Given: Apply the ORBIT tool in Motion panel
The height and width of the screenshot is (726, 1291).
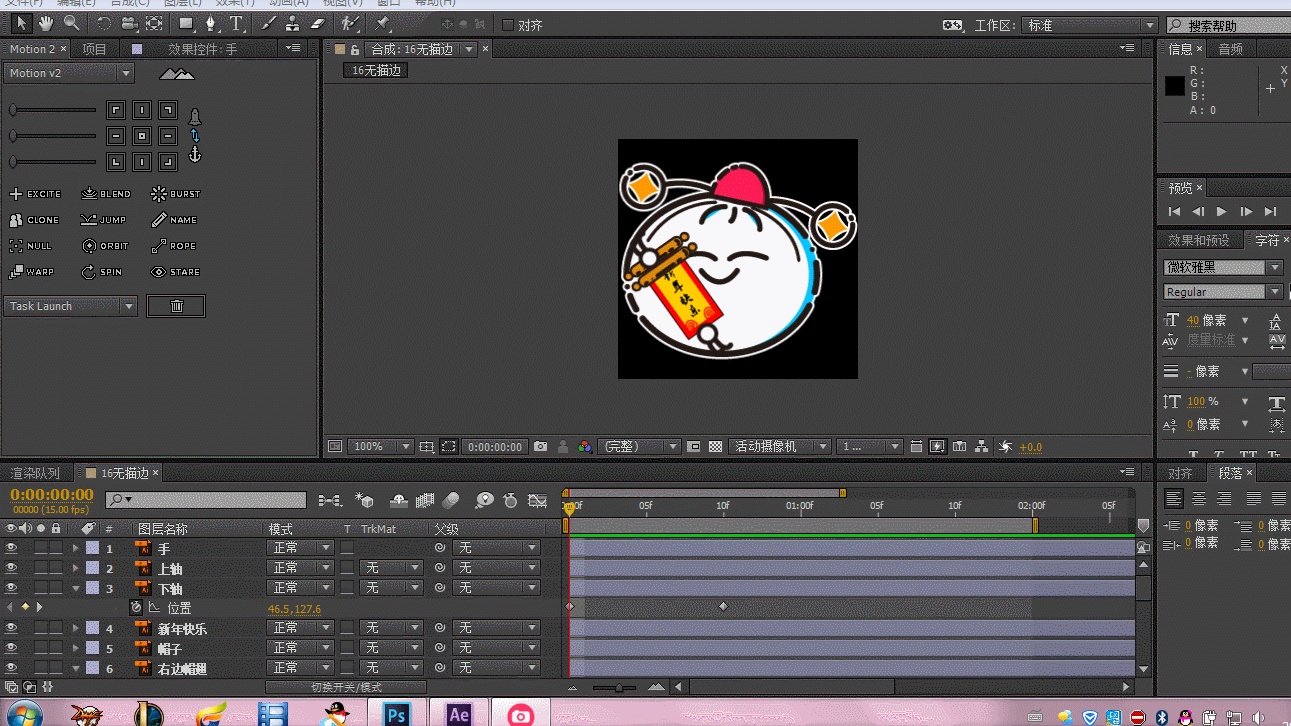Looking at the screenshot, I should point(105,246).
